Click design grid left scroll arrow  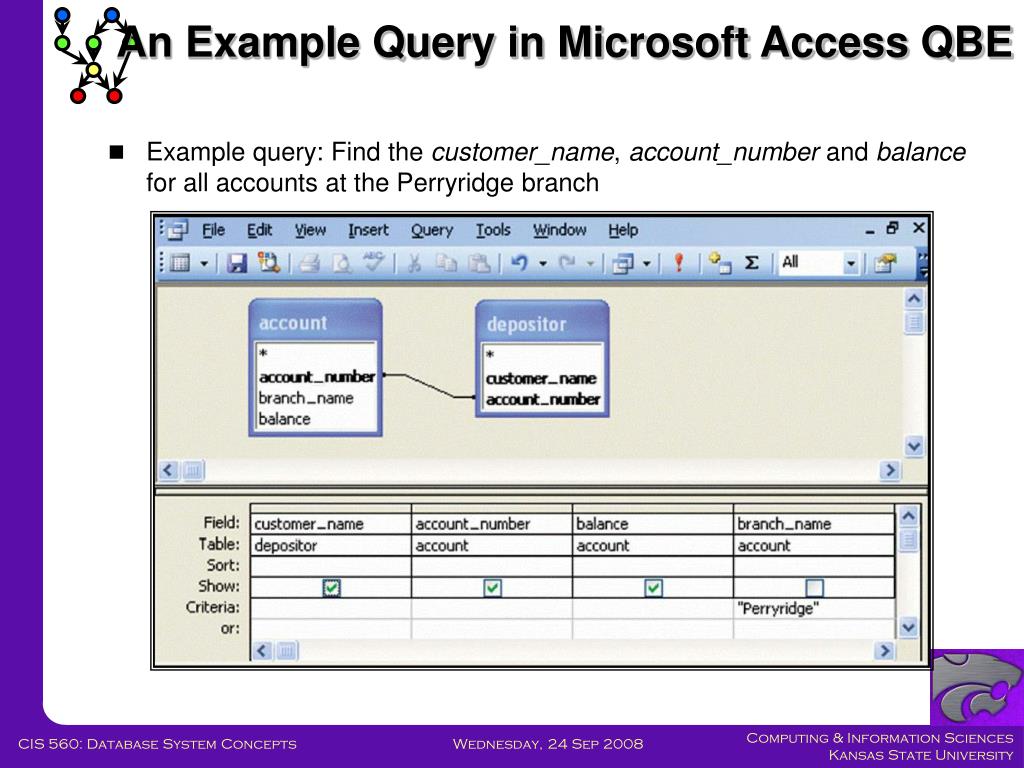[262, 650]
